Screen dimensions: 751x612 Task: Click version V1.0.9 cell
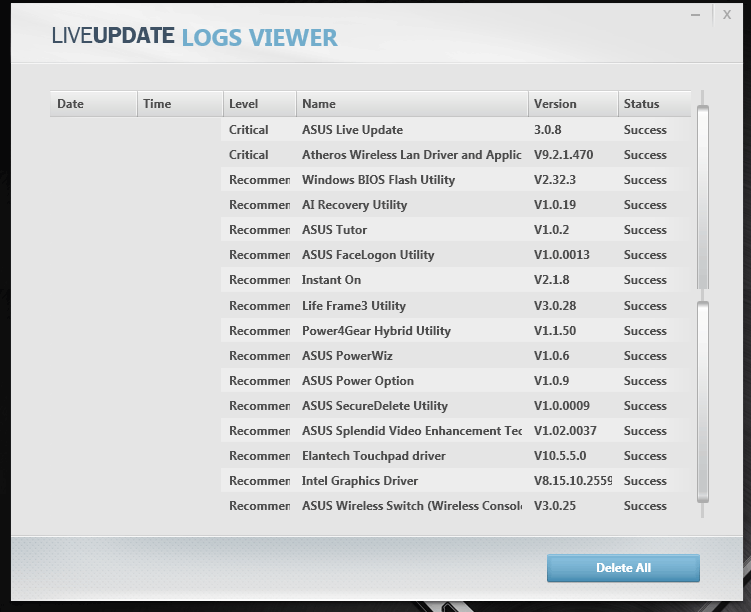[551, 381]
